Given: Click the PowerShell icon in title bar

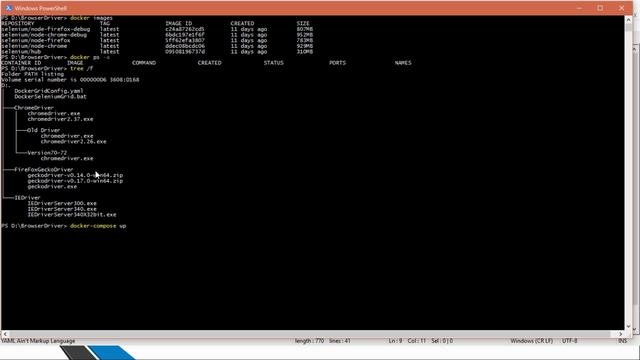Looking at the screenshot, I should click(9, 8).
